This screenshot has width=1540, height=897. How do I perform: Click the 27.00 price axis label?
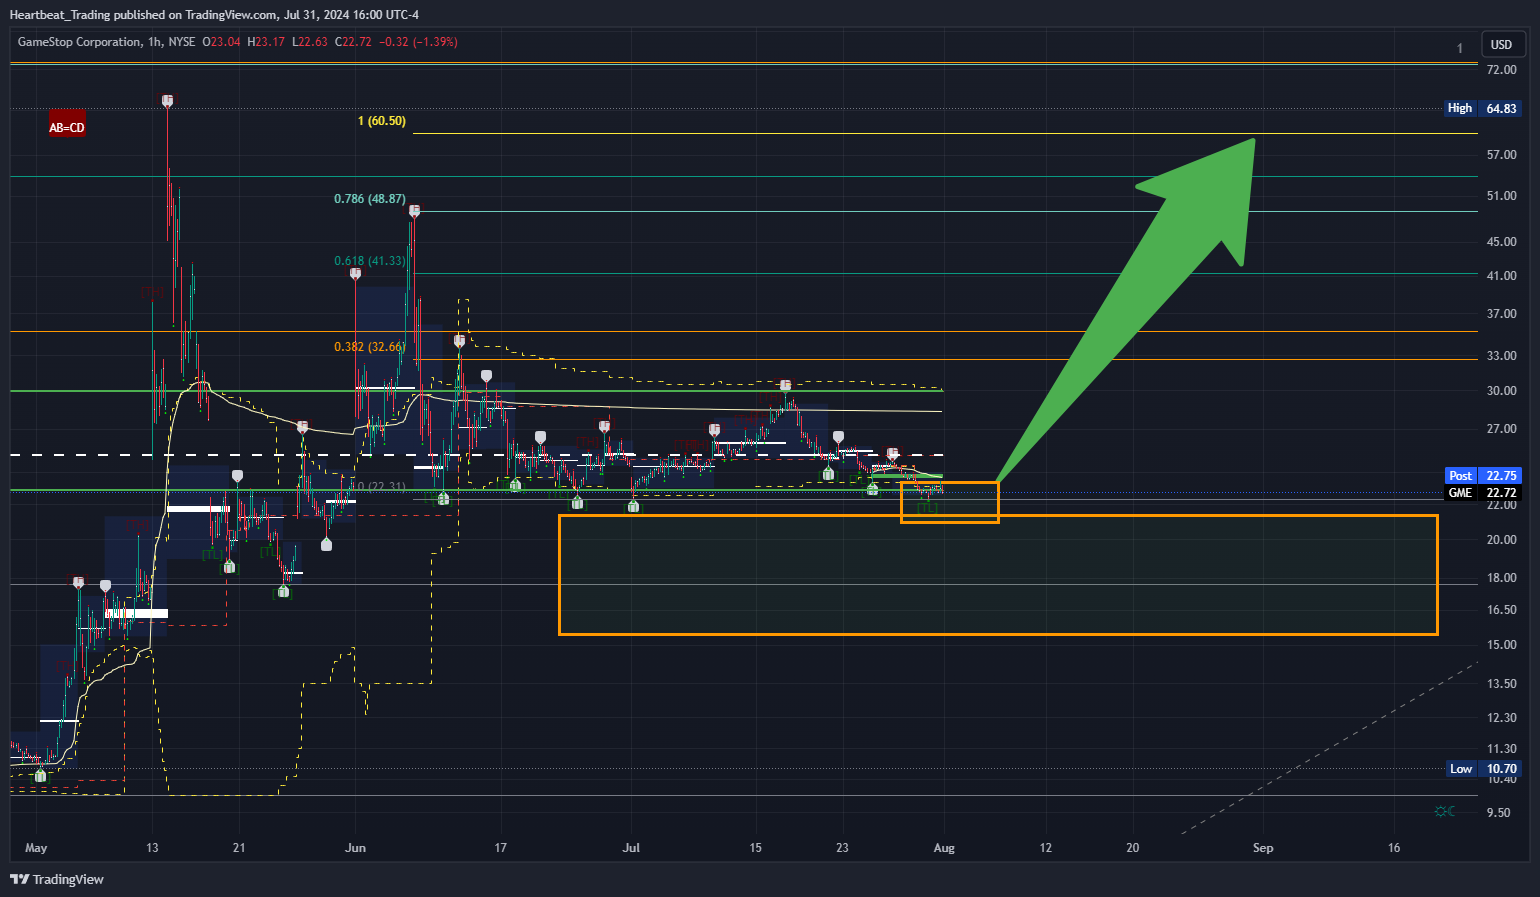tap(1501, 429)
